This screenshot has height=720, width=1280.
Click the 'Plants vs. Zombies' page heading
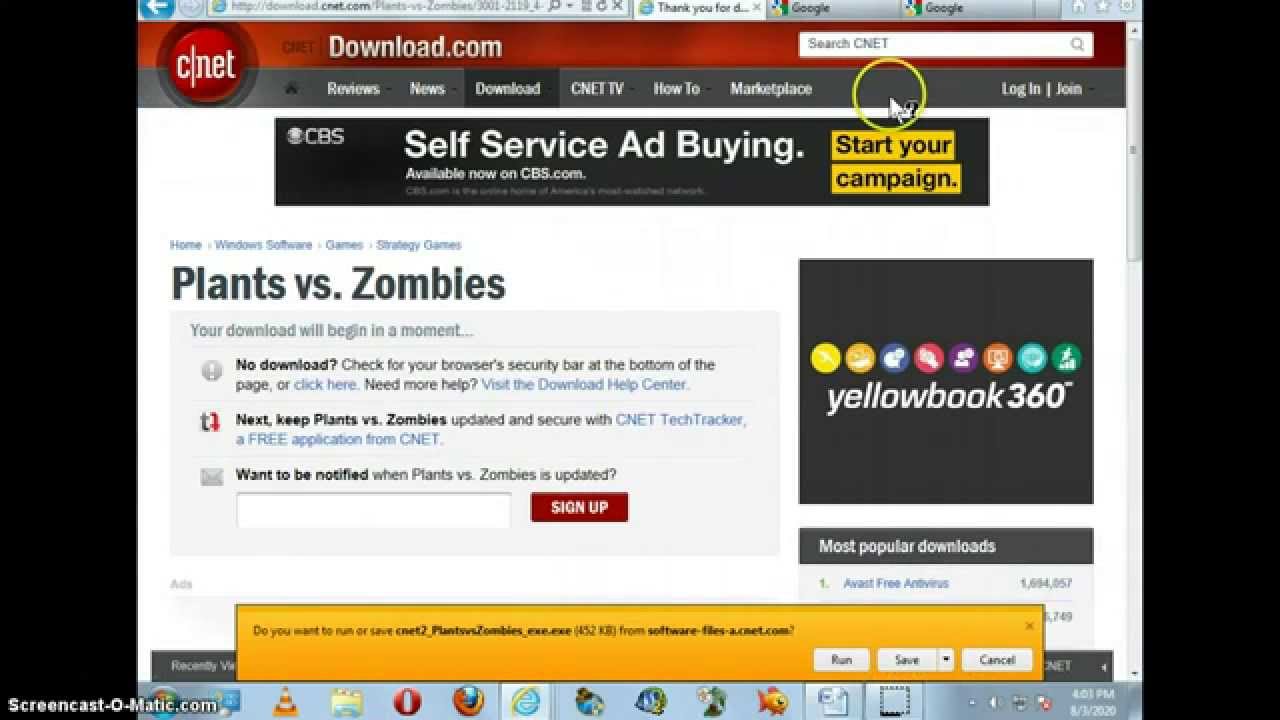338,284
